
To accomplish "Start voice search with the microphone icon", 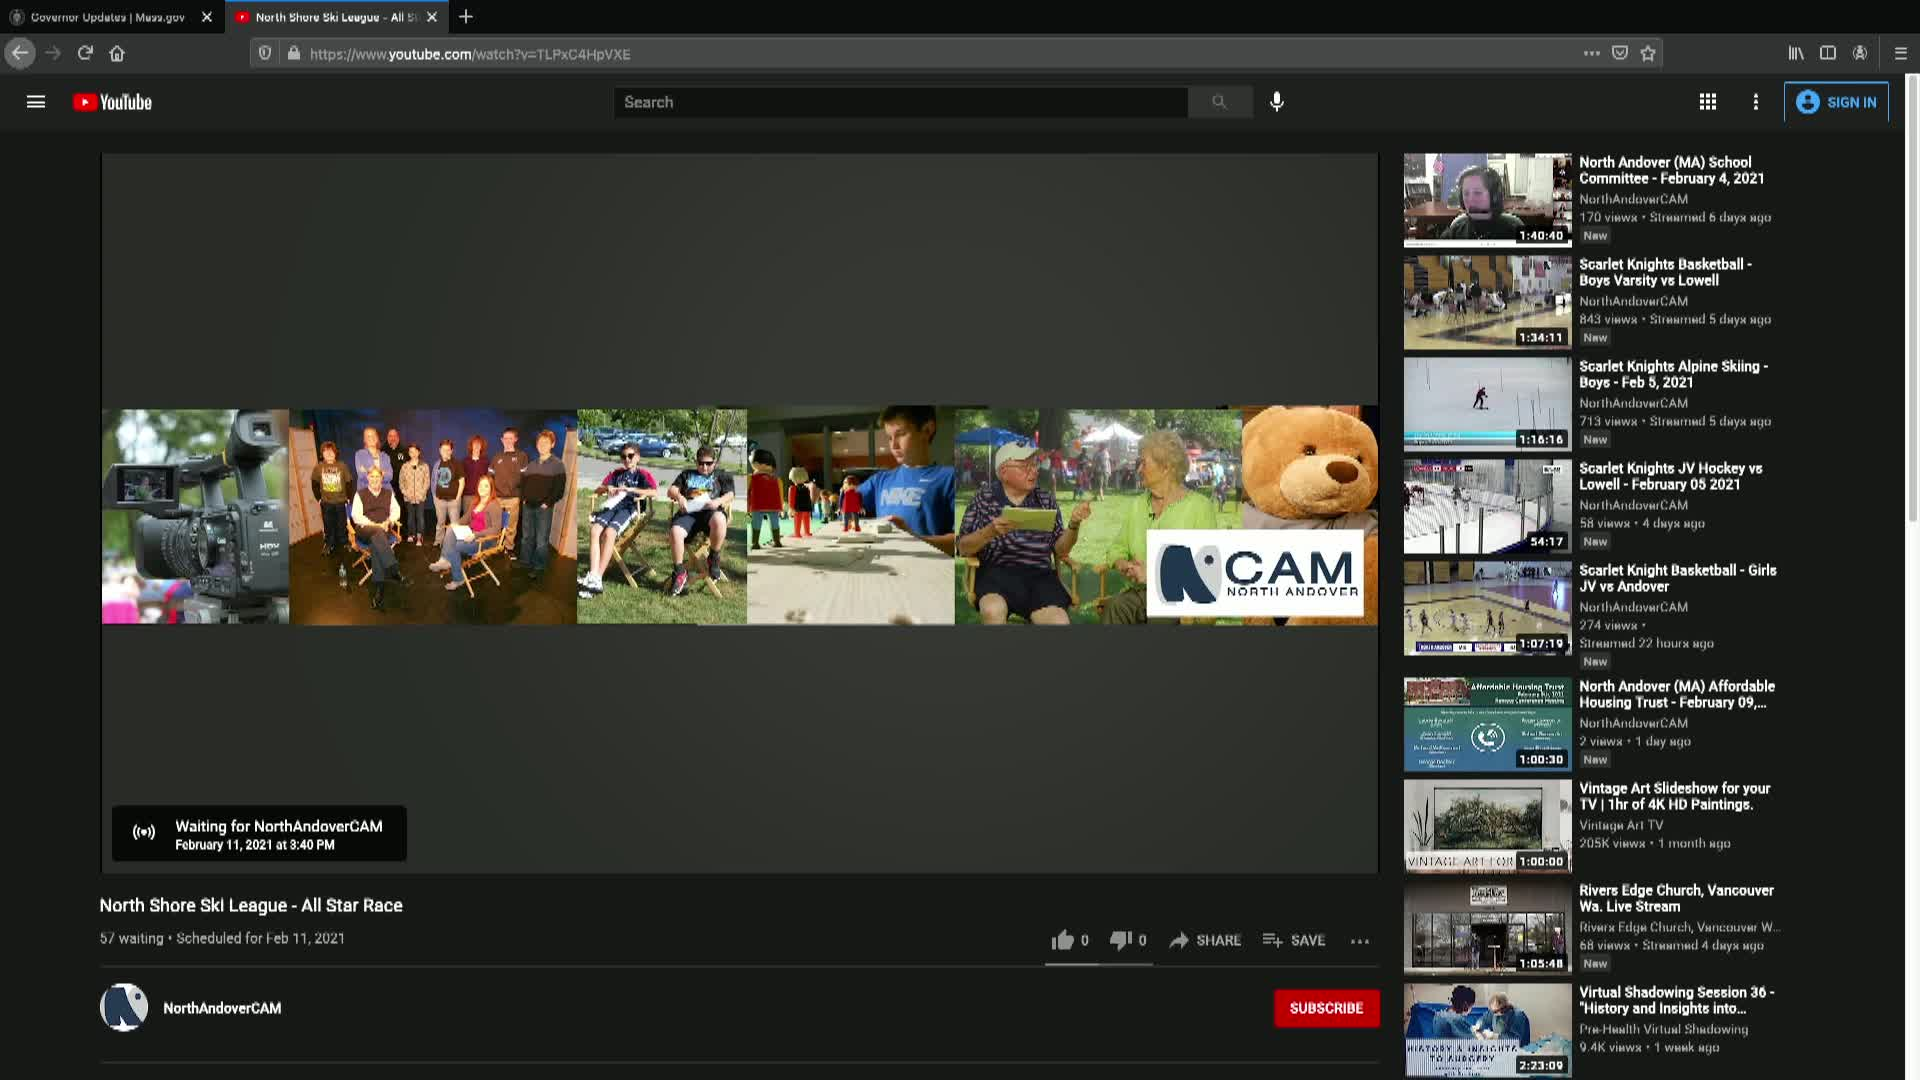I will [x=1277, y=102].
